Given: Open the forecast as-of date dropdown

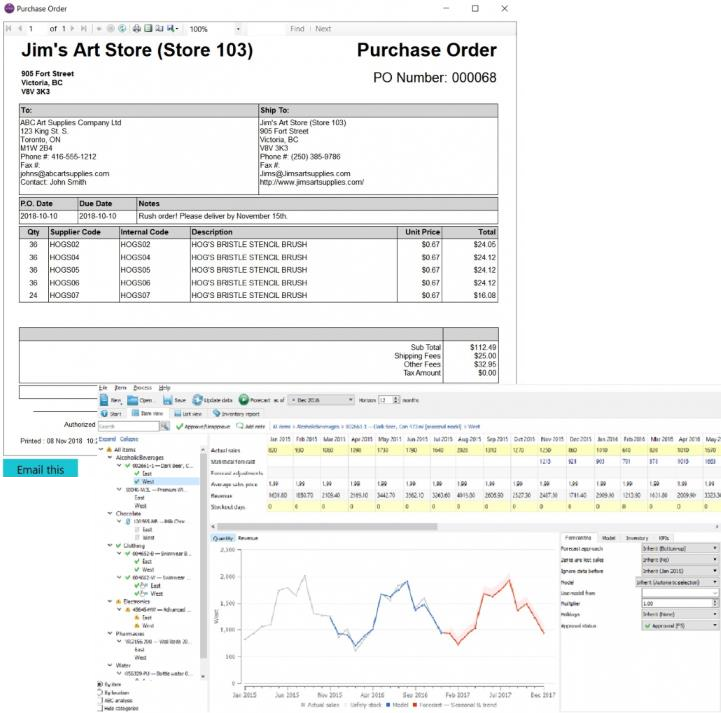Looking at the screenshot, I should [352, 399].
